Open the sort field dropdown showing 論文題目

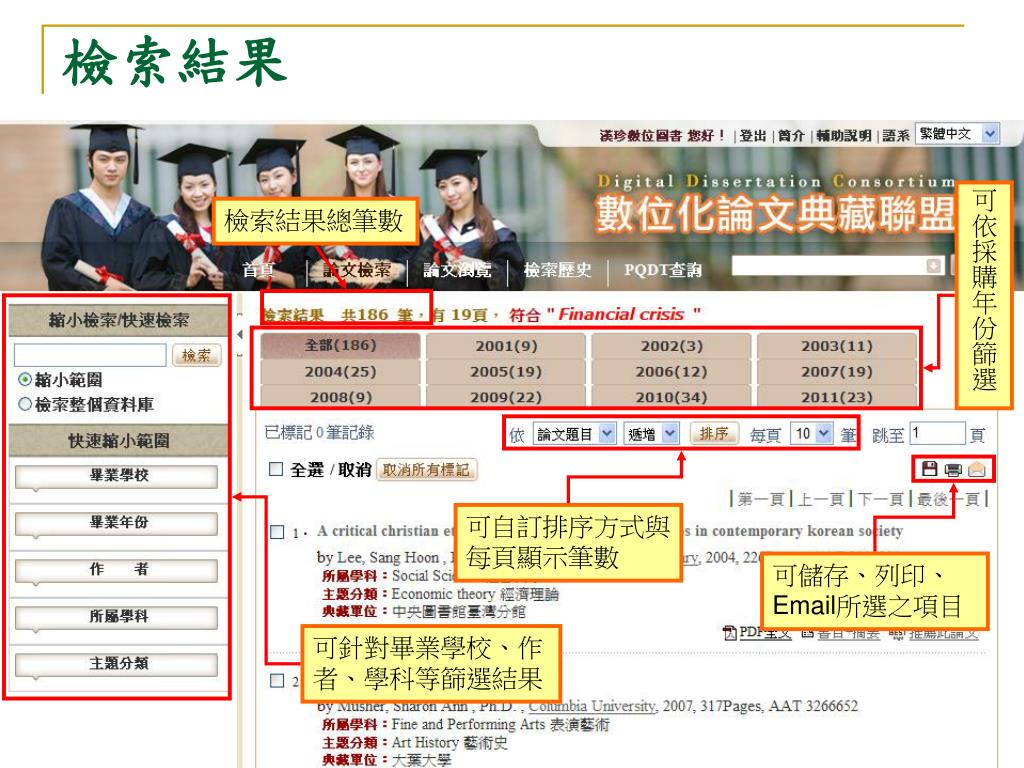pos(574,434)
